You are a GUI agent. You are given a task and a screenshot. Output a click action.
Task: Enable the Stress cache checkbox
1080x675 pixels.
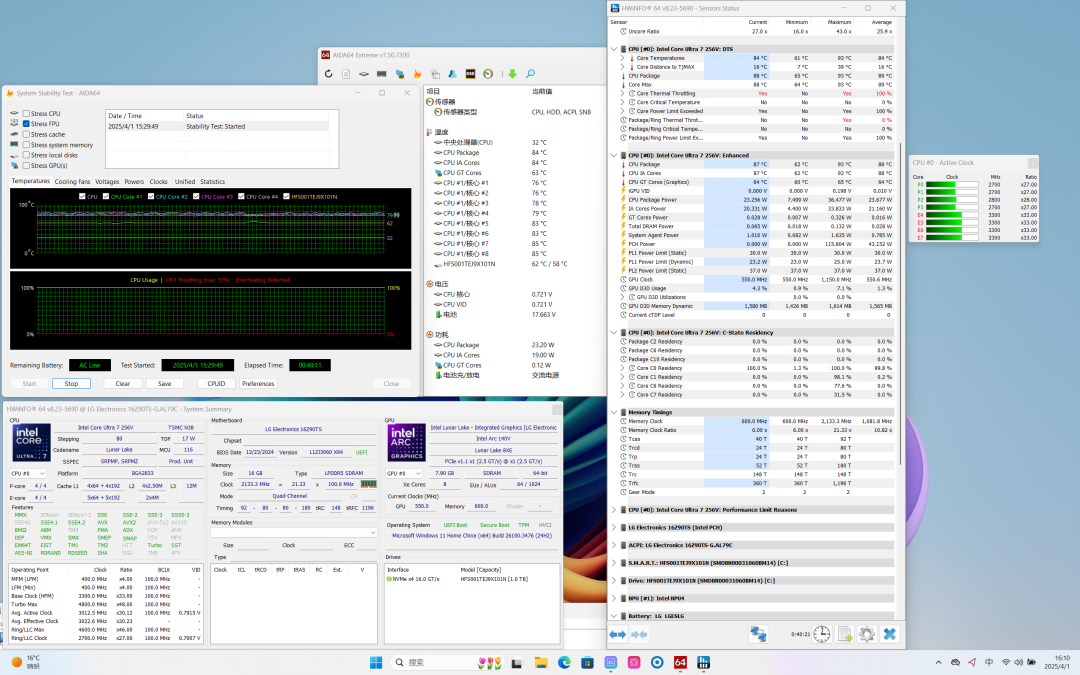26,134
